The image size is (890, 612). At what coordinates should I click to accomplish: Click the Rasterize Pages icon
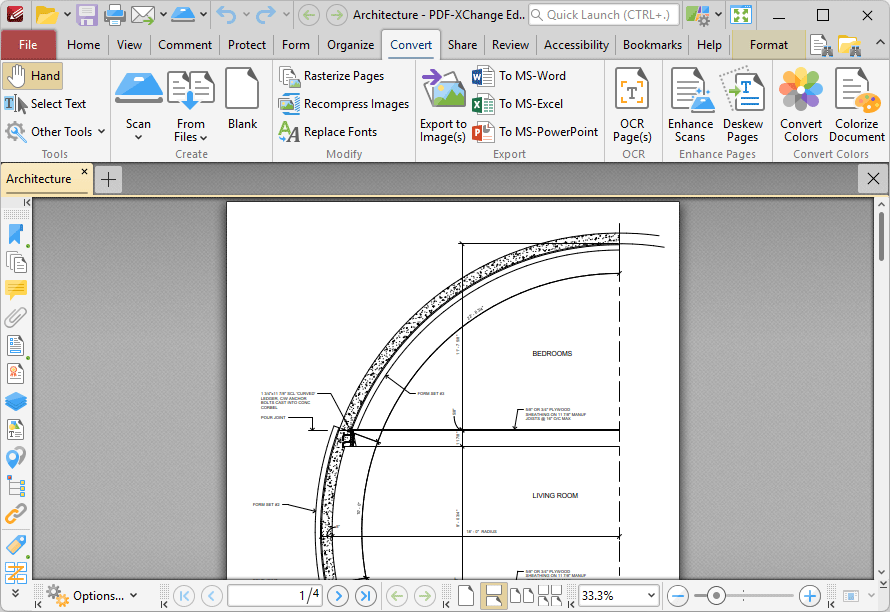(x=289, y=76)
